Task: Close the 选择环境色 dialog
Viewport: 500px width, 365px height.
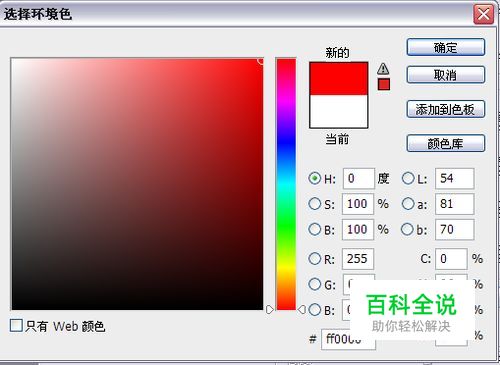Action: [483, 14]
